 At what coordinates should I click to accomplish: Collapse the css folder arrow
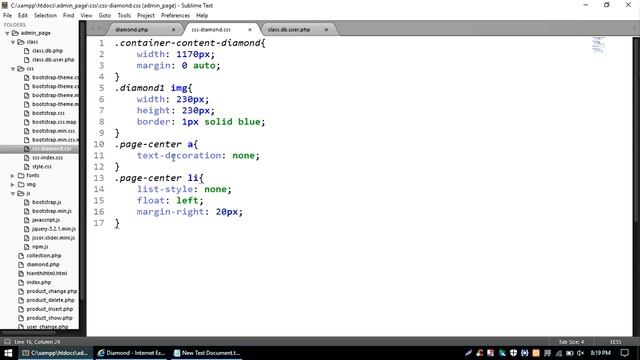13,69
